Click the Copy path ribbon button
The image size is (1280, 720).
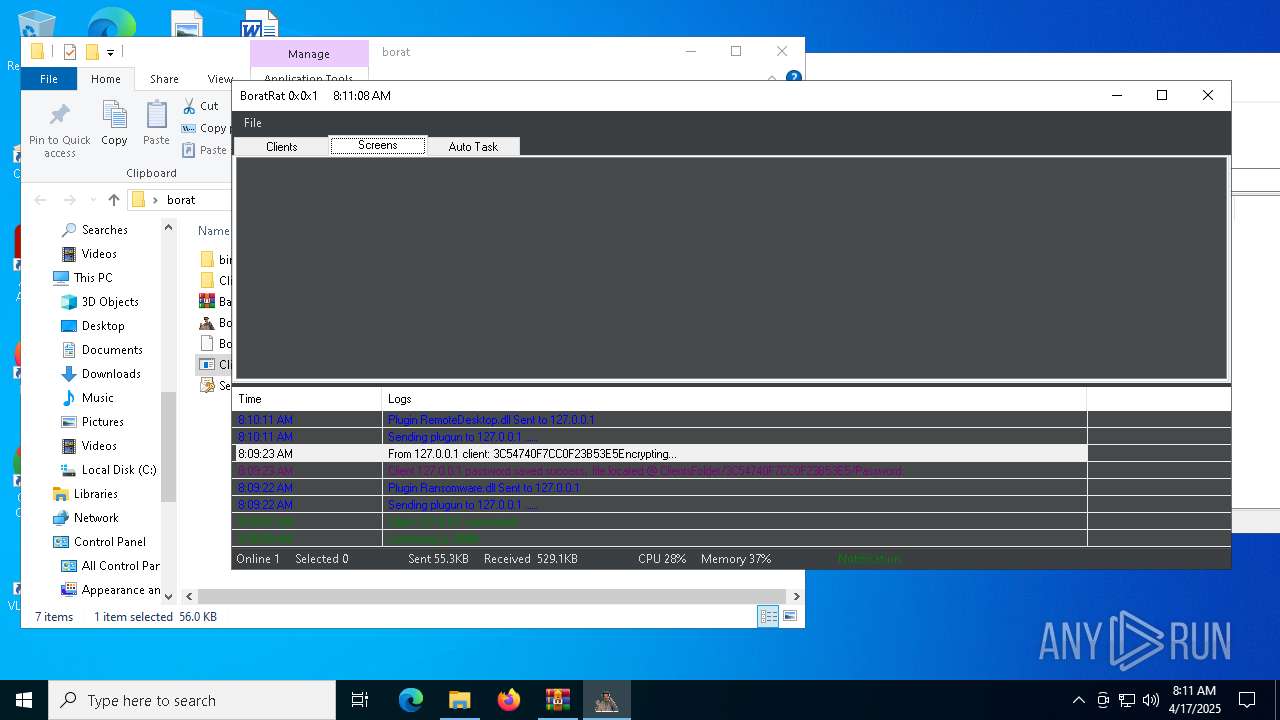[x=205, y=128]
